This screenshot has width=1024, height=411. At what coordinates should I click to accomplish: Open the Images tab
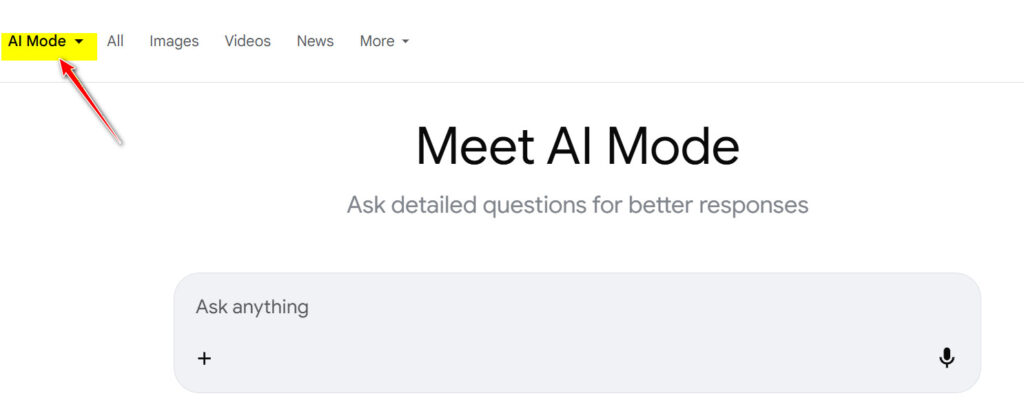(174, 41)
